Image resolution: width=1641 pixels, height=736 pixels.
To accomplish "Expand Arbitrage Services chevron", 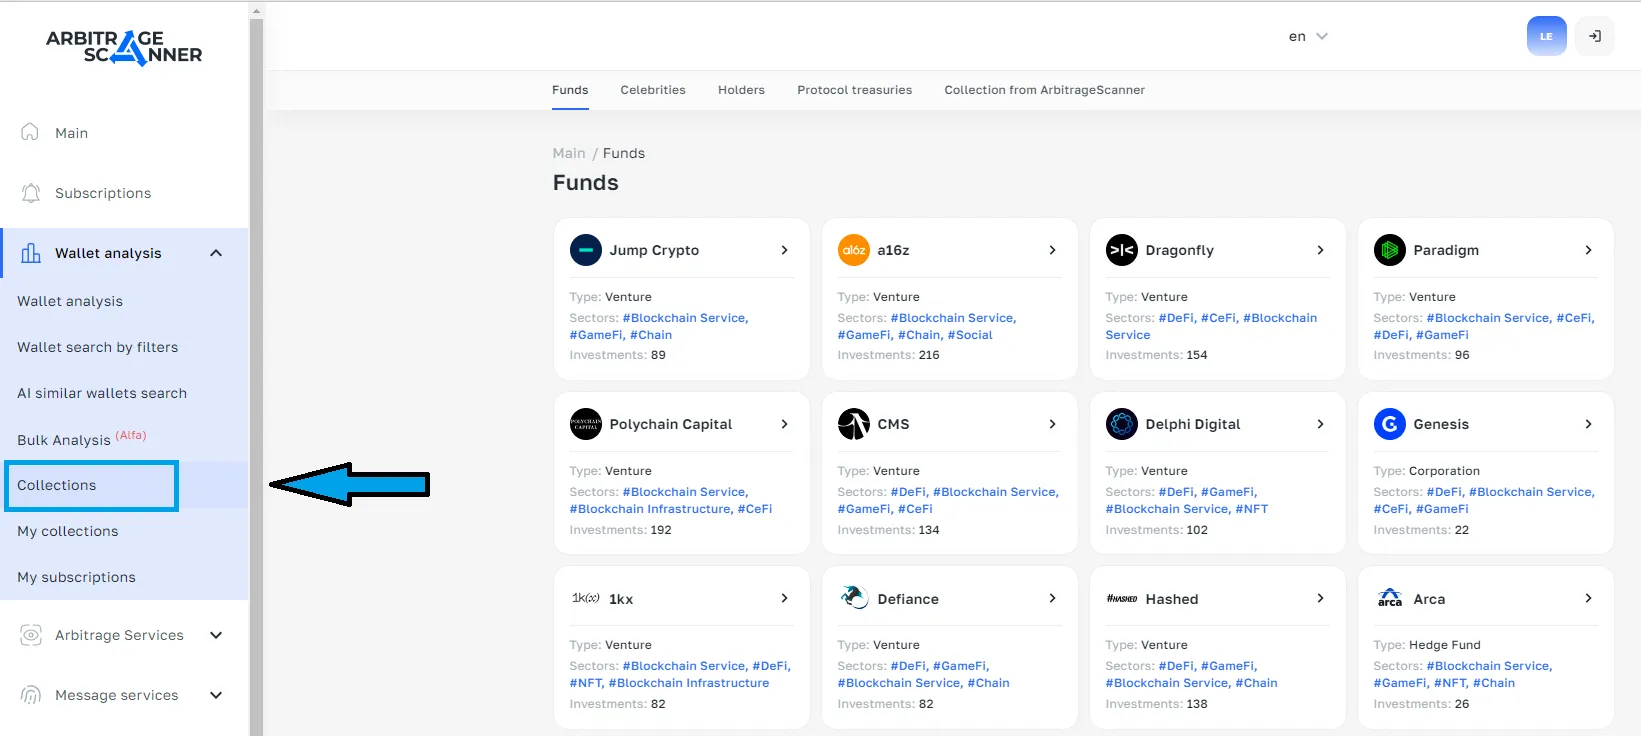I will pyautogui.click(x=216, y=635).
